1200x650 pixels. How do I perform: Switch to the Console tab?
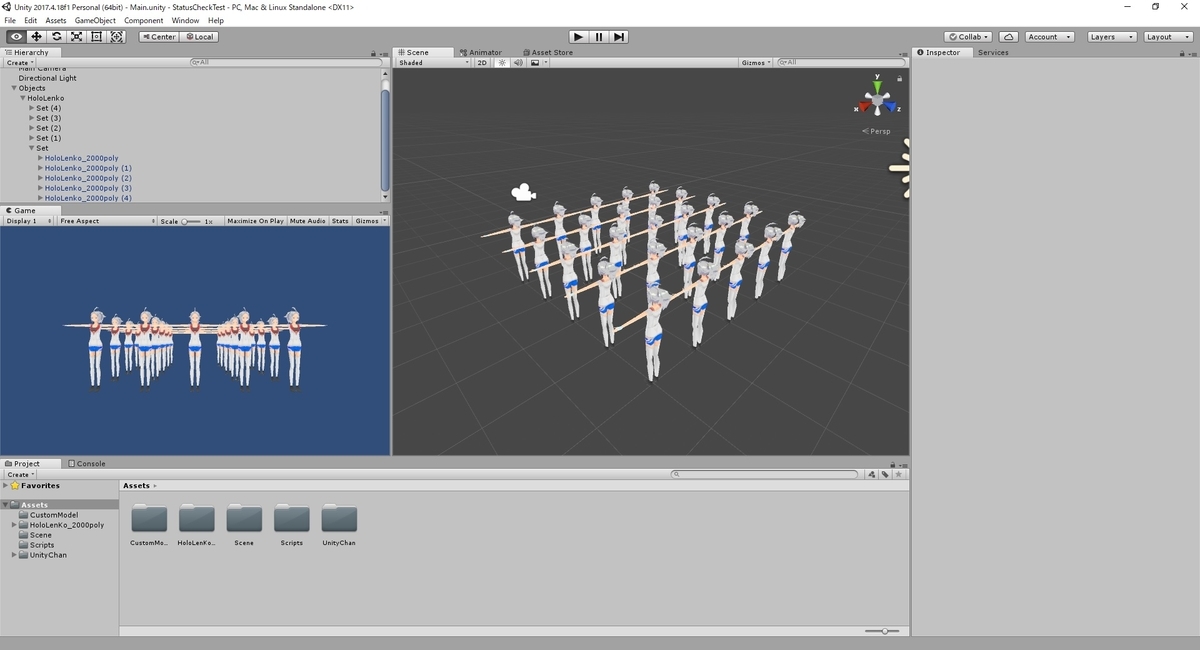pyautogui.click(x=87, y=464)
